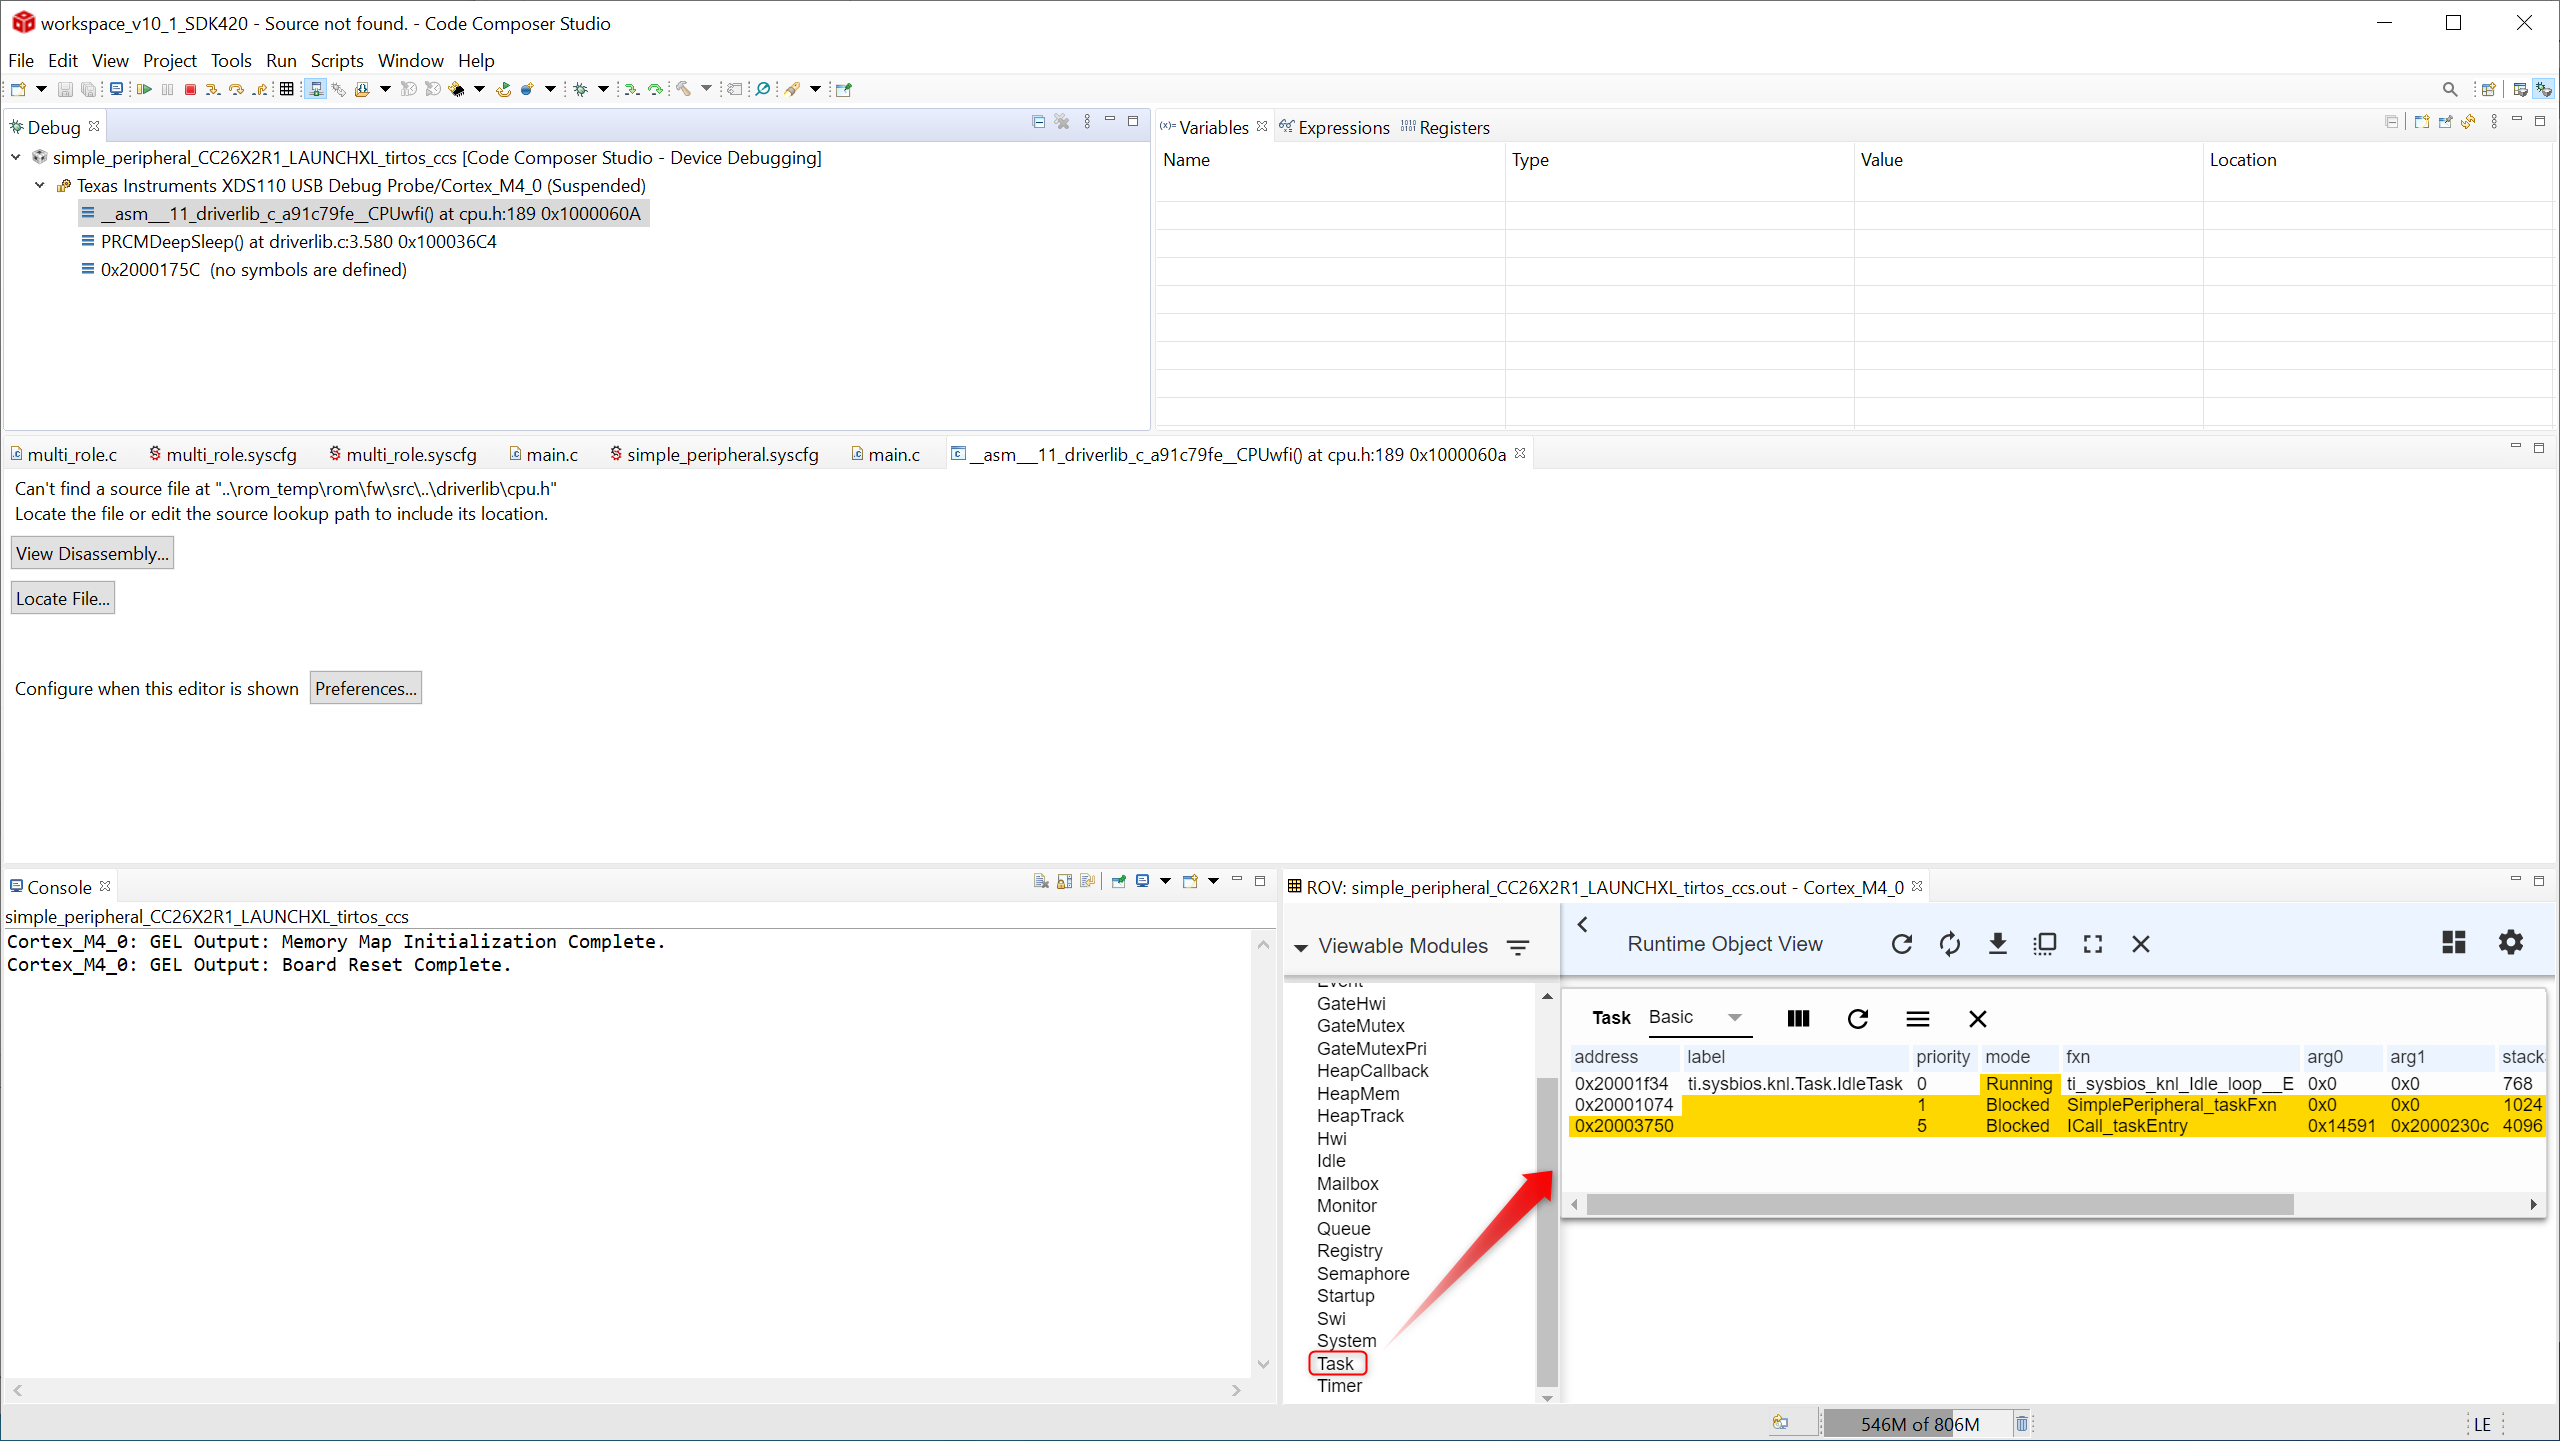Image resolution: width=2560 pixels, height=1441 pixels.
Task: Click the Resume debug button in toolbar
Action: 144,89
